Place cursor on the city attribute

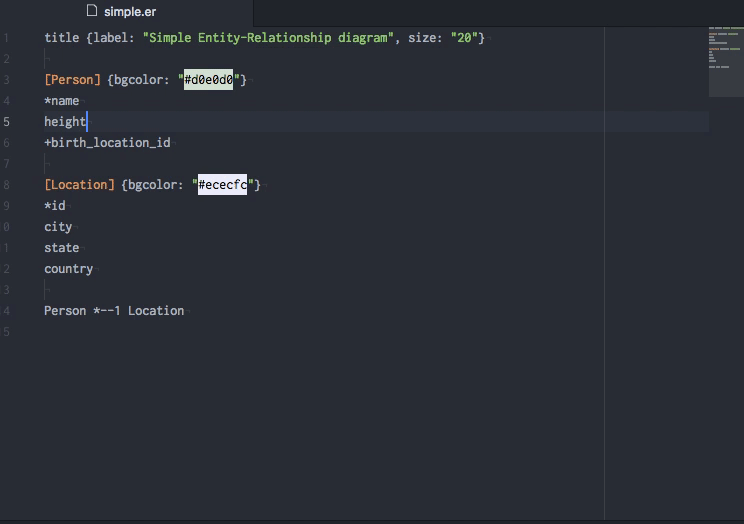(58, 227)
